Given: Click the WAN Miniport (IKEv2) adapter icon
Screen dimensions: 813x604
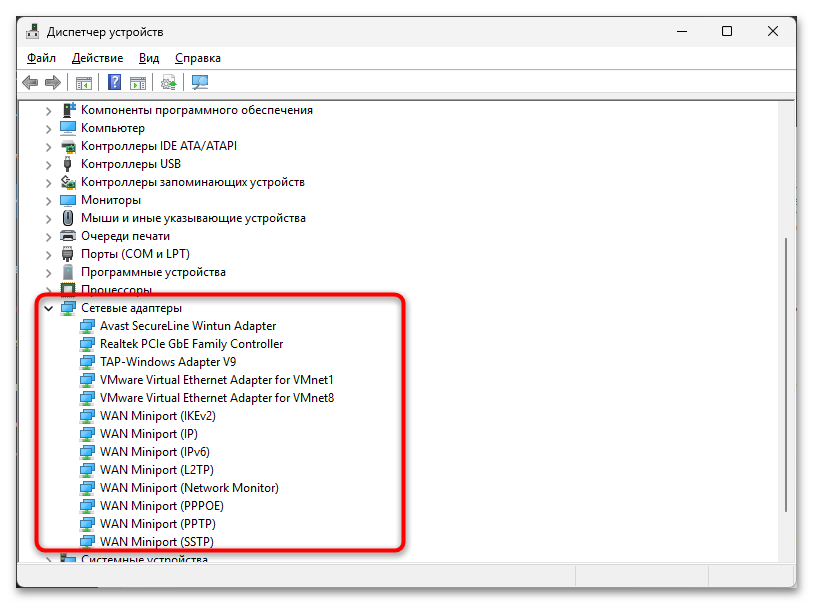Looking at the screenshot, I should [x=87, y=416].
